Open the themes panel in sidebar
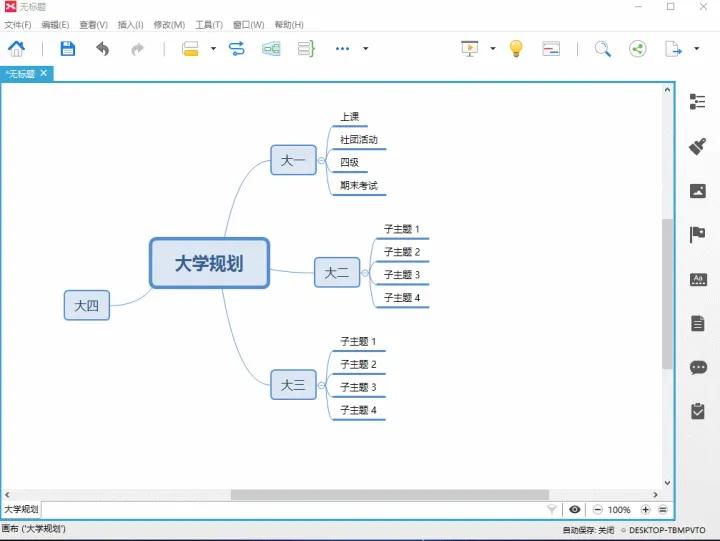The width and height of the screenshot is (720, 541). (698, 279)
